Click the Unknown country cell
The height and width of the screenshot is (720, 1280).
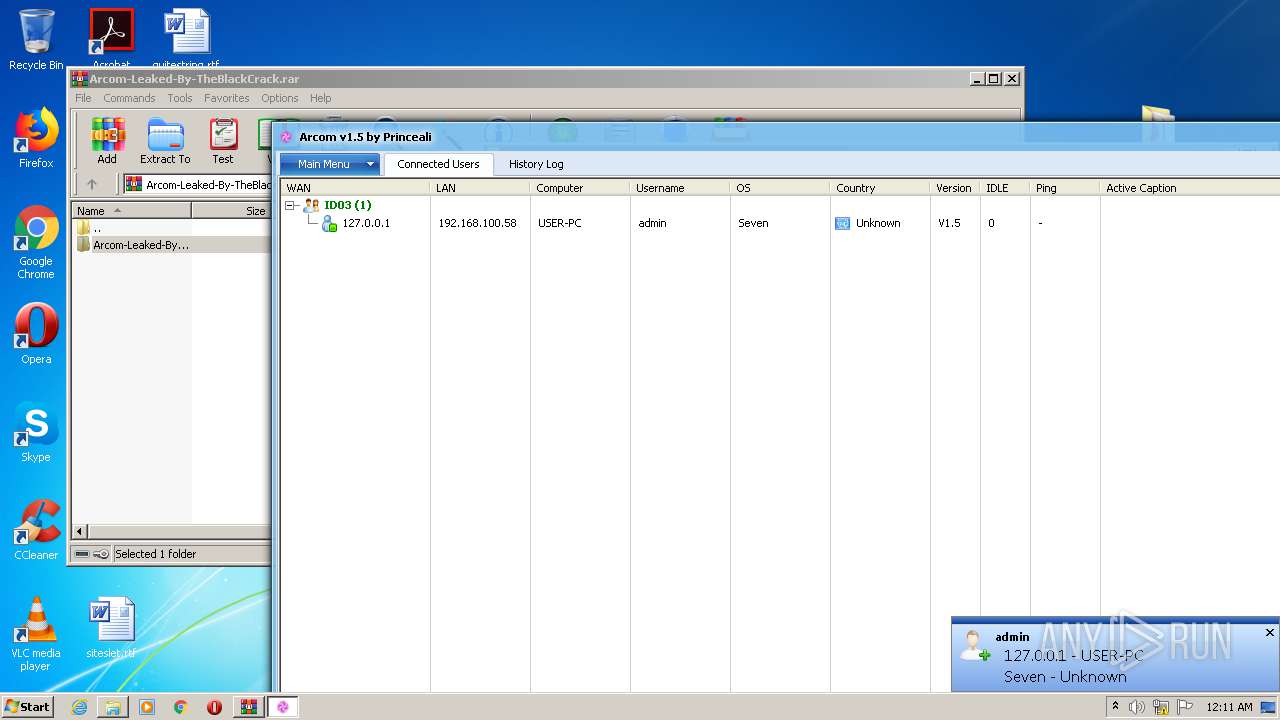[x=878, y=223]
